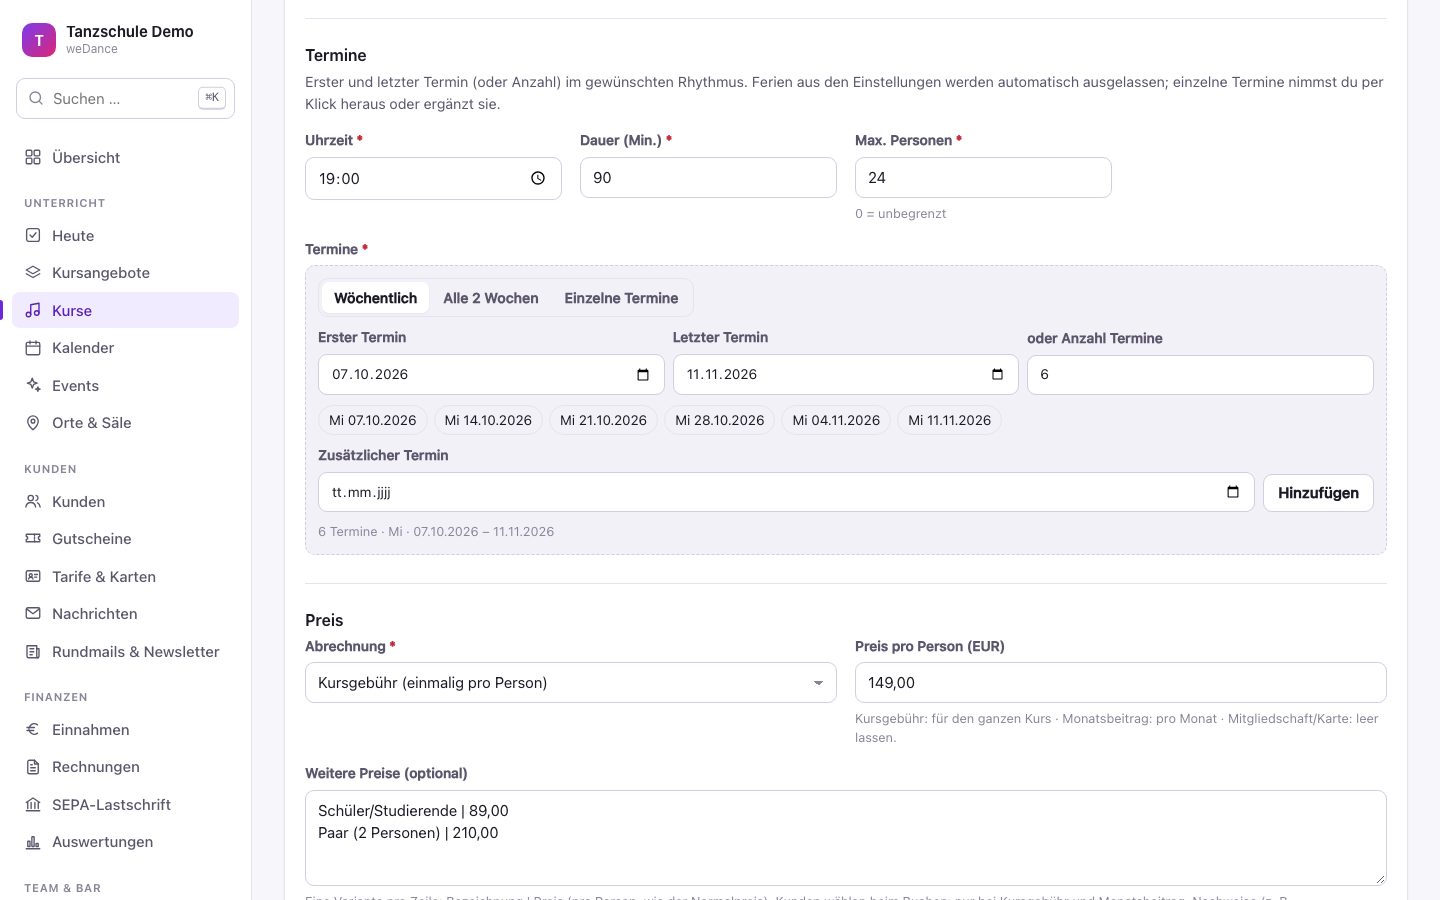This screenshot has height=900, width=1440.
Task: Open Kalender via its calendar icon
Action: 33,347
